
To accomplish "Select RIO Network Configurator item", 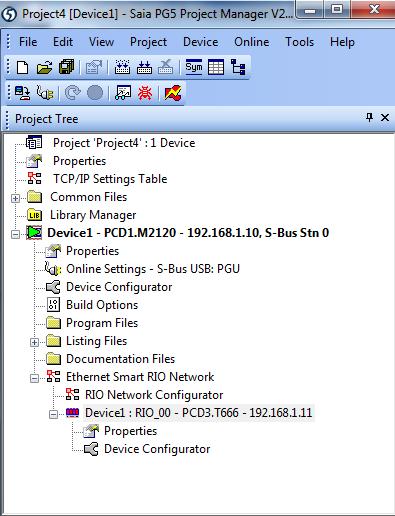I will pos(154,395).
